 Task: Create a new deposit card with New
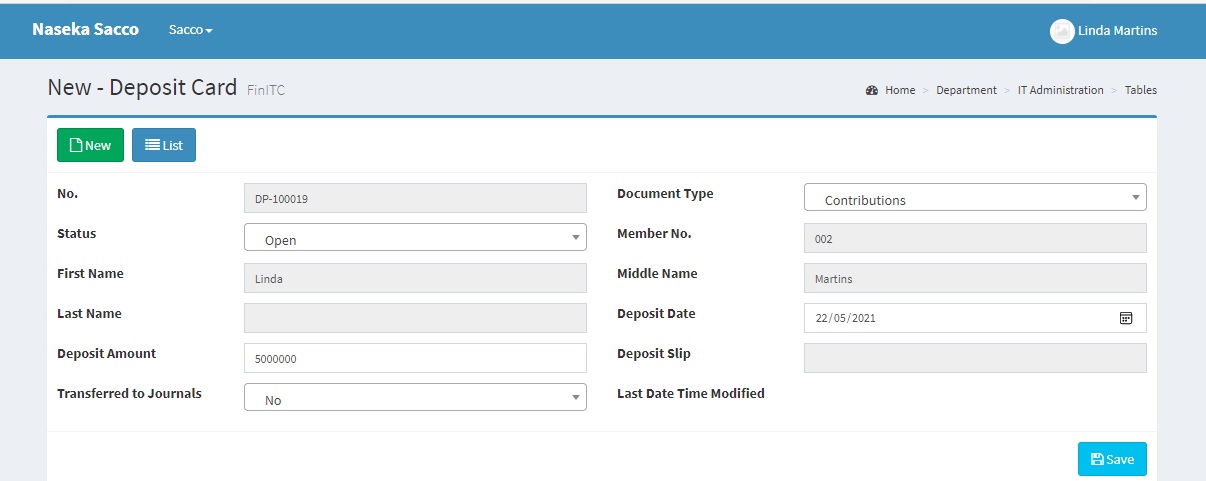(90, 145)
